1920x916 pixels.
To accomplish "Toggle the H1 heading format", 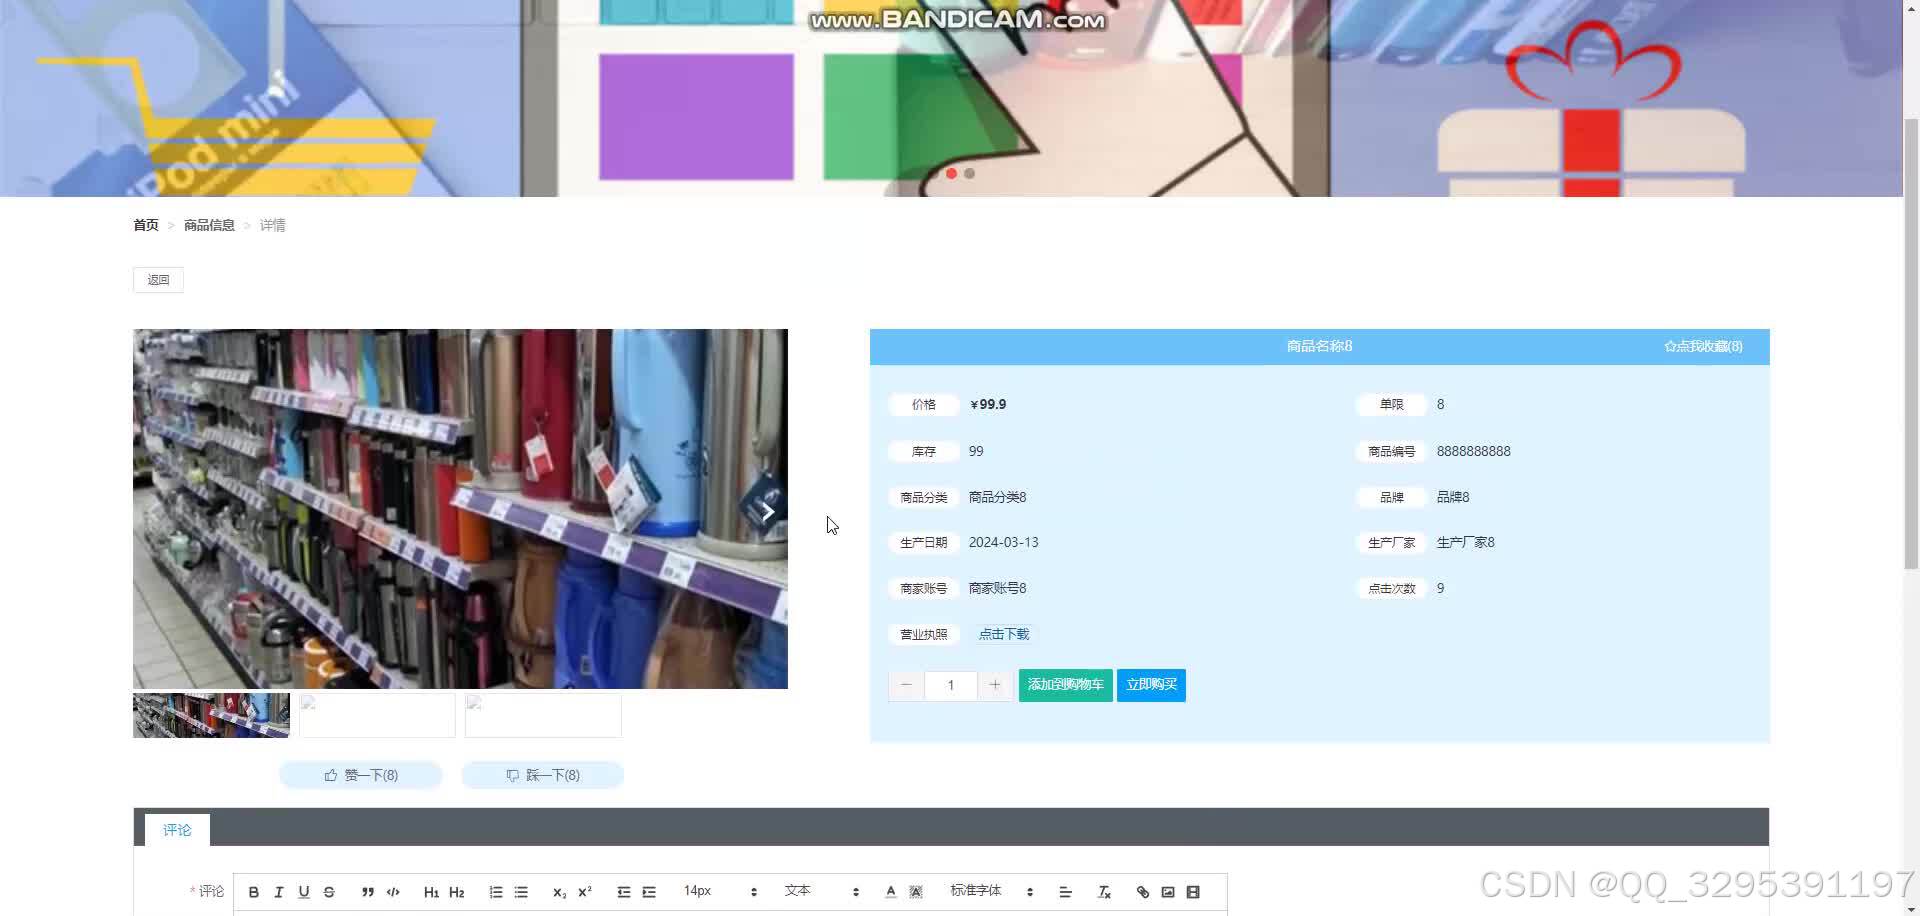I will tap(431, 891).
